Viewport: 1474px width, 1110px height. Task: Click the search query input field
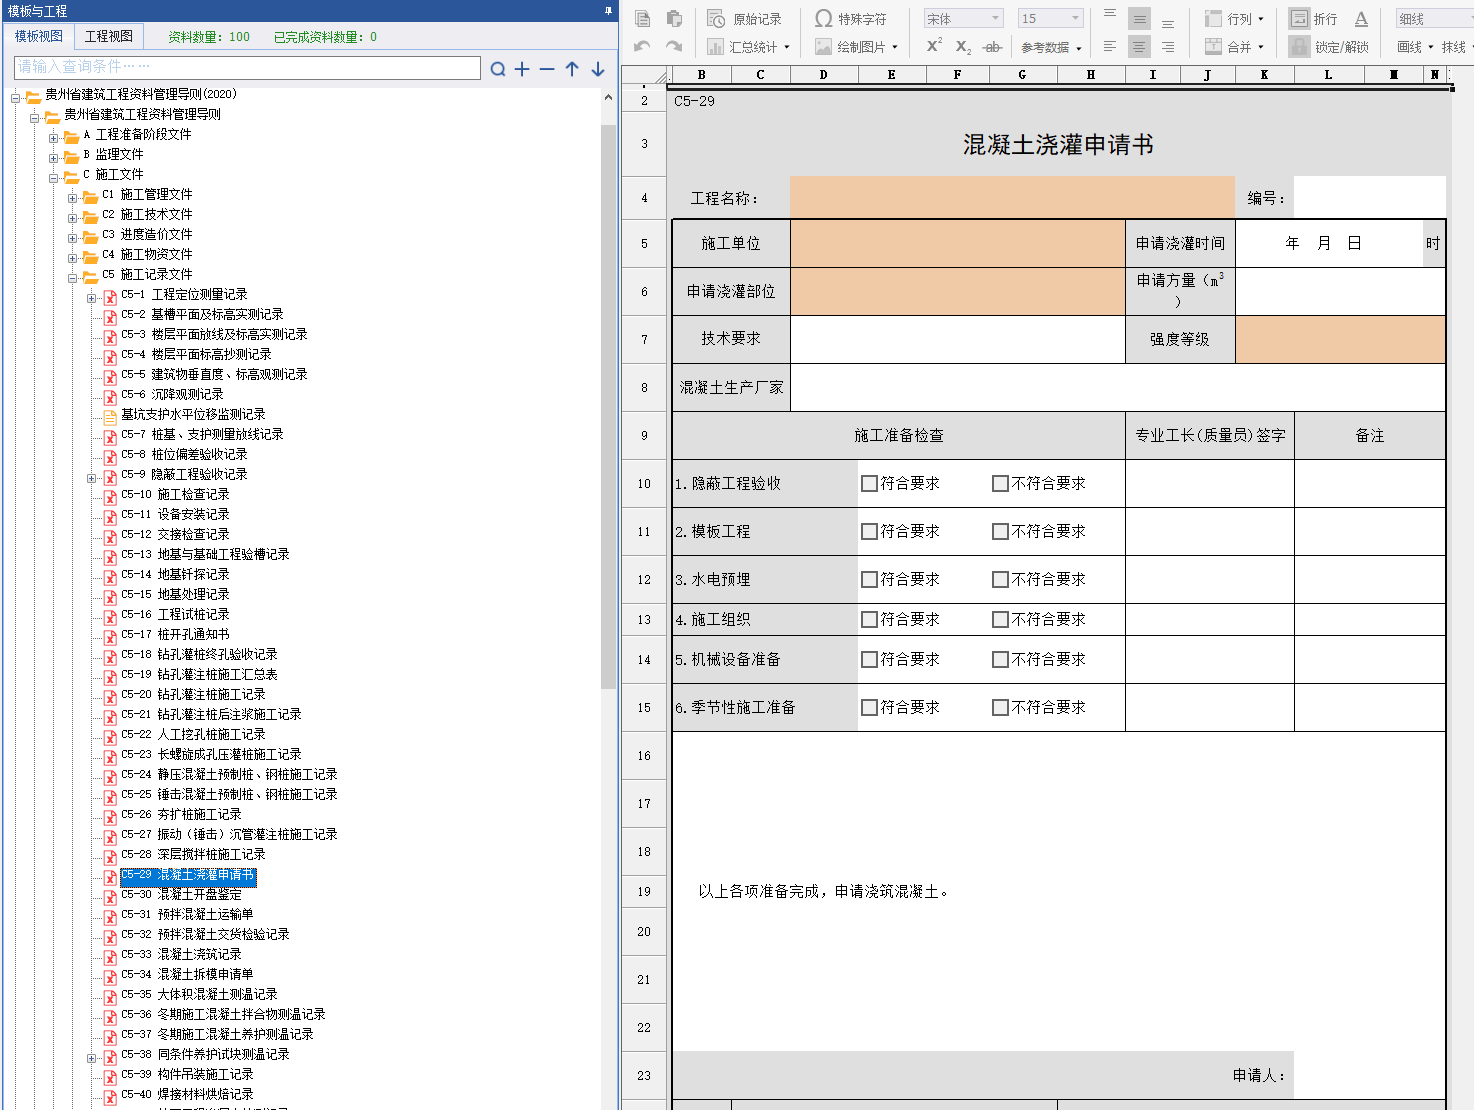tap(247, 67)
